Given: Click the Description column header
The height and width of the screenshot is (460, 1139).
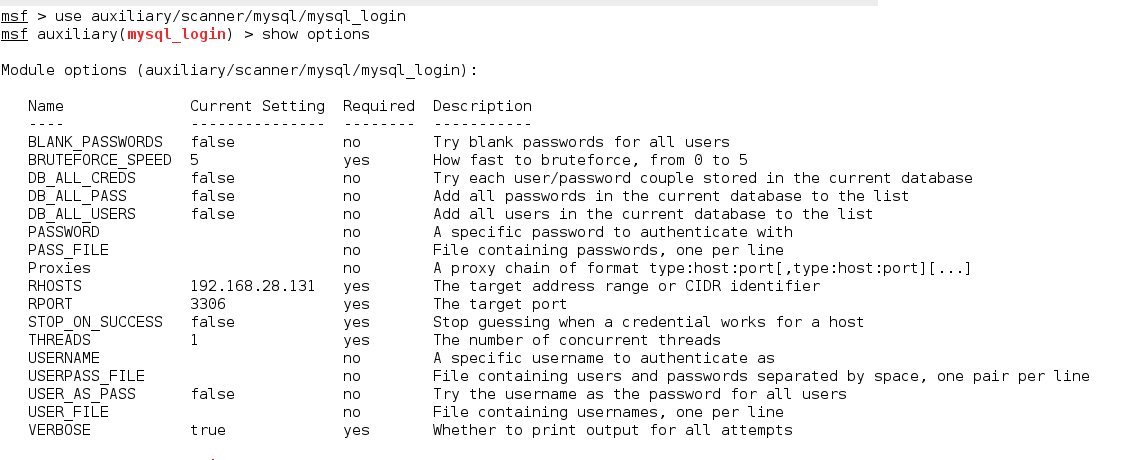Looking at the screenshot, I should tap(482, 106).
